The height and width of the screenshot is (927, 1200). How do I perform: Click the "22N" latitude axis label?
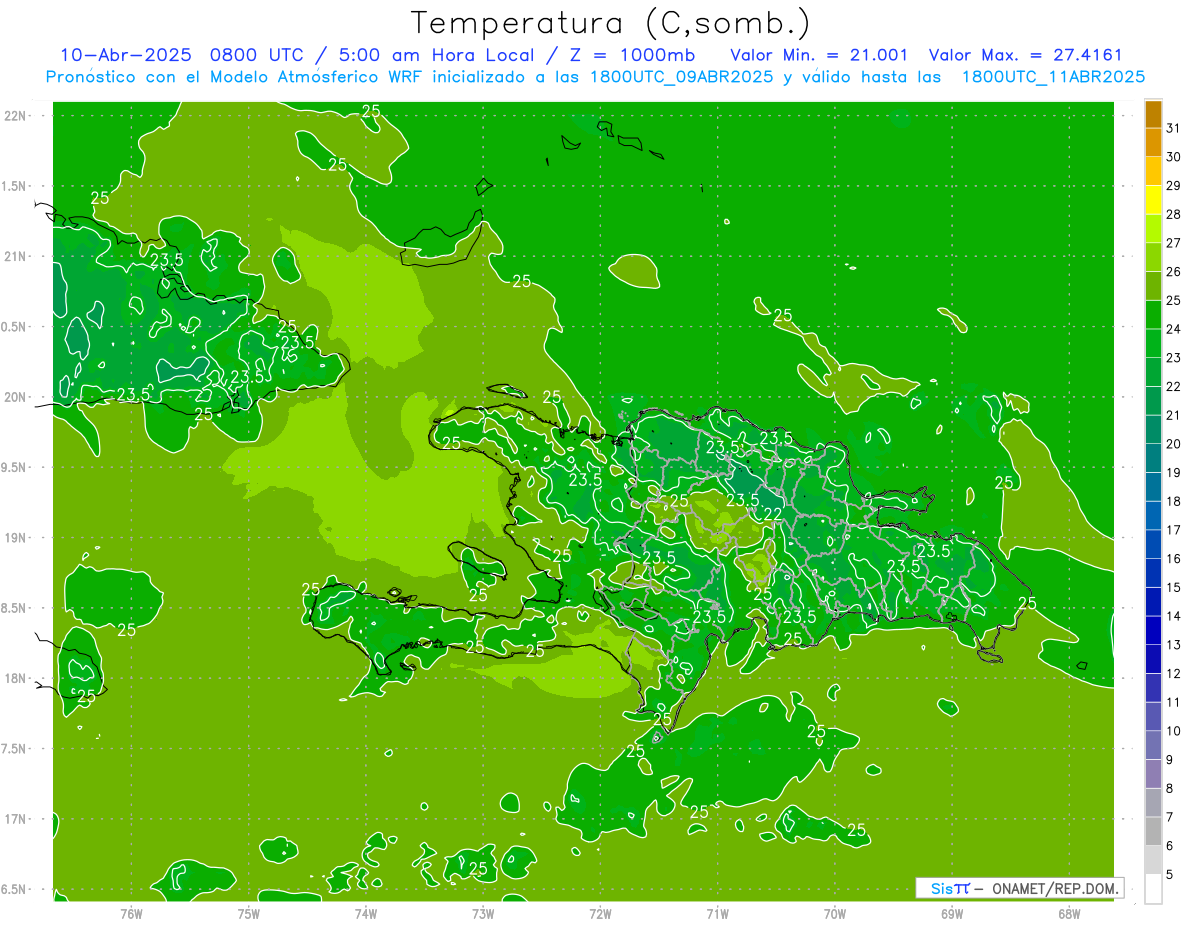pos(15,115)
